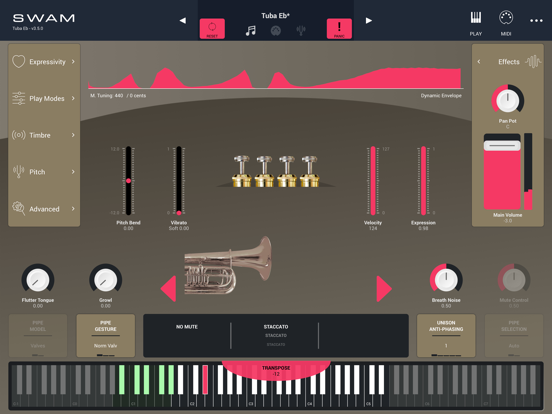This screenshot has width=552, height=414.
Task: Open the music notes preset icon
Action: click(x=250, y=31)
